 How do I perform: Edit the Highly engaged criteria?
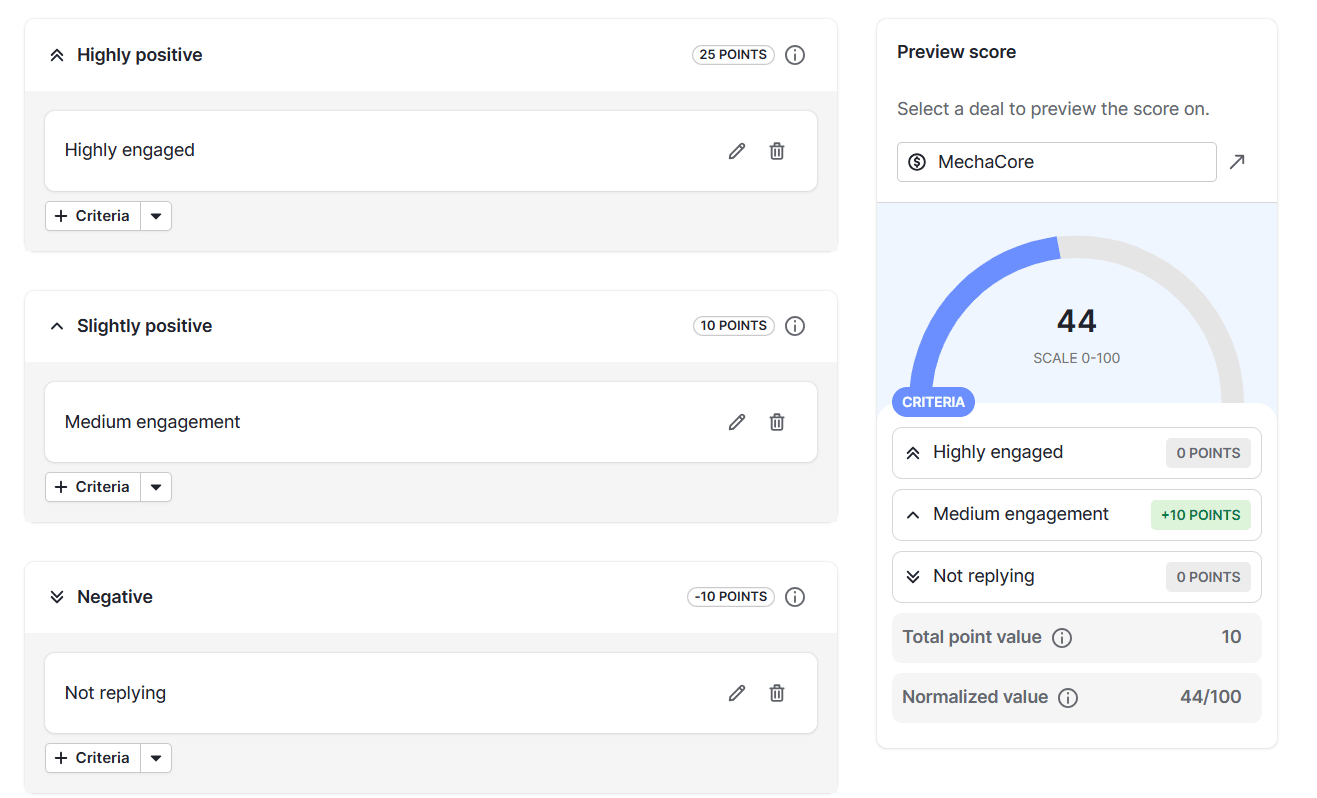click(x=737, y=151)
